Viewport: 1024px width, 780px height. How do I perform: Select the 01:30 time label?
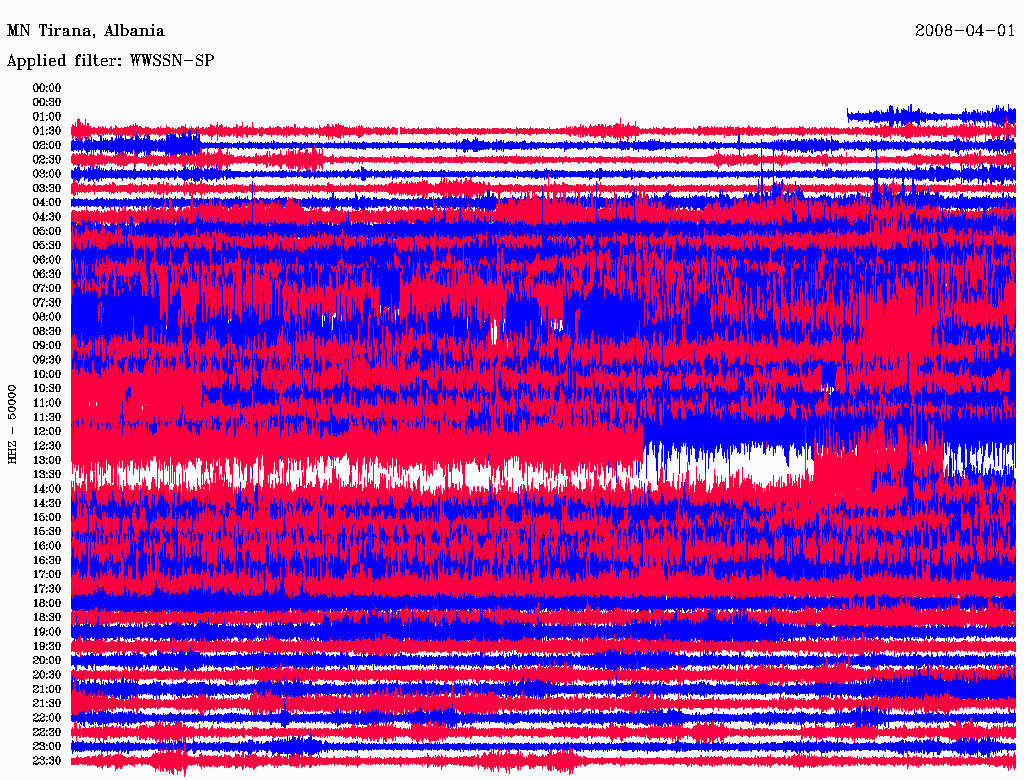tap(46, 131)
